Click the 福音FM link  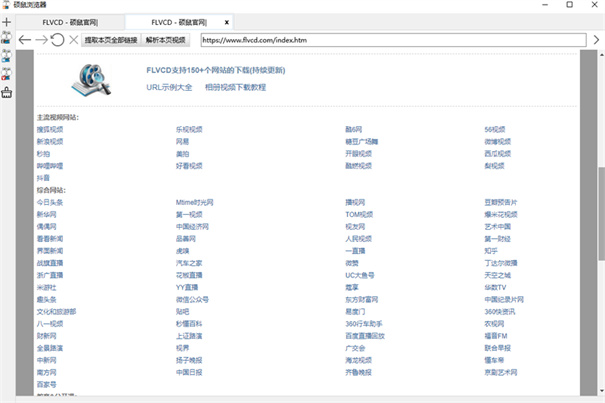click(496, 336)
